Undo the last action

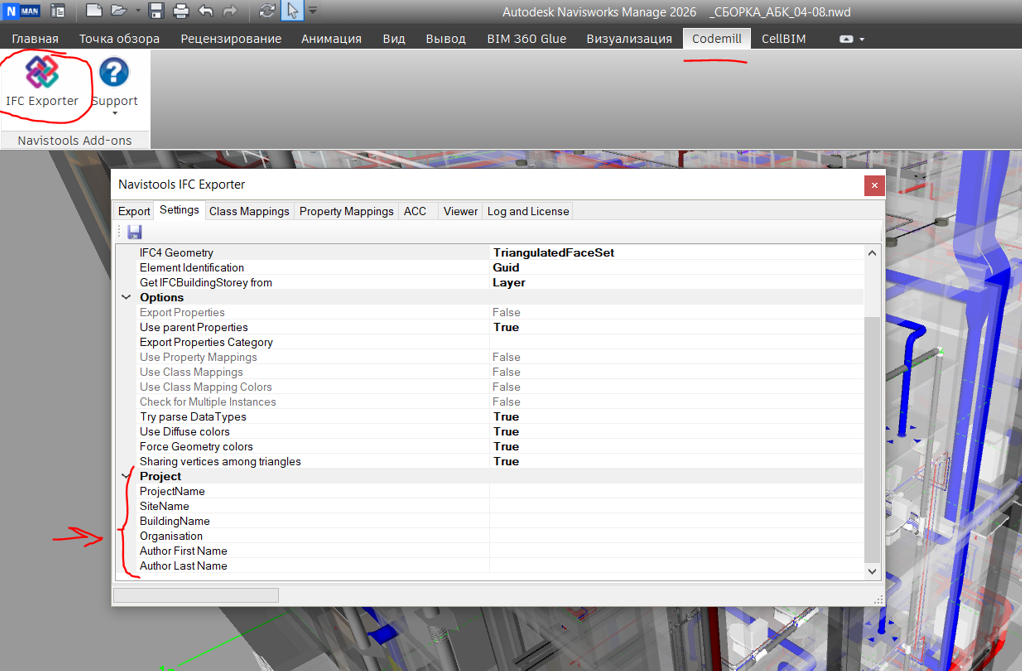[x=205, y=10]
